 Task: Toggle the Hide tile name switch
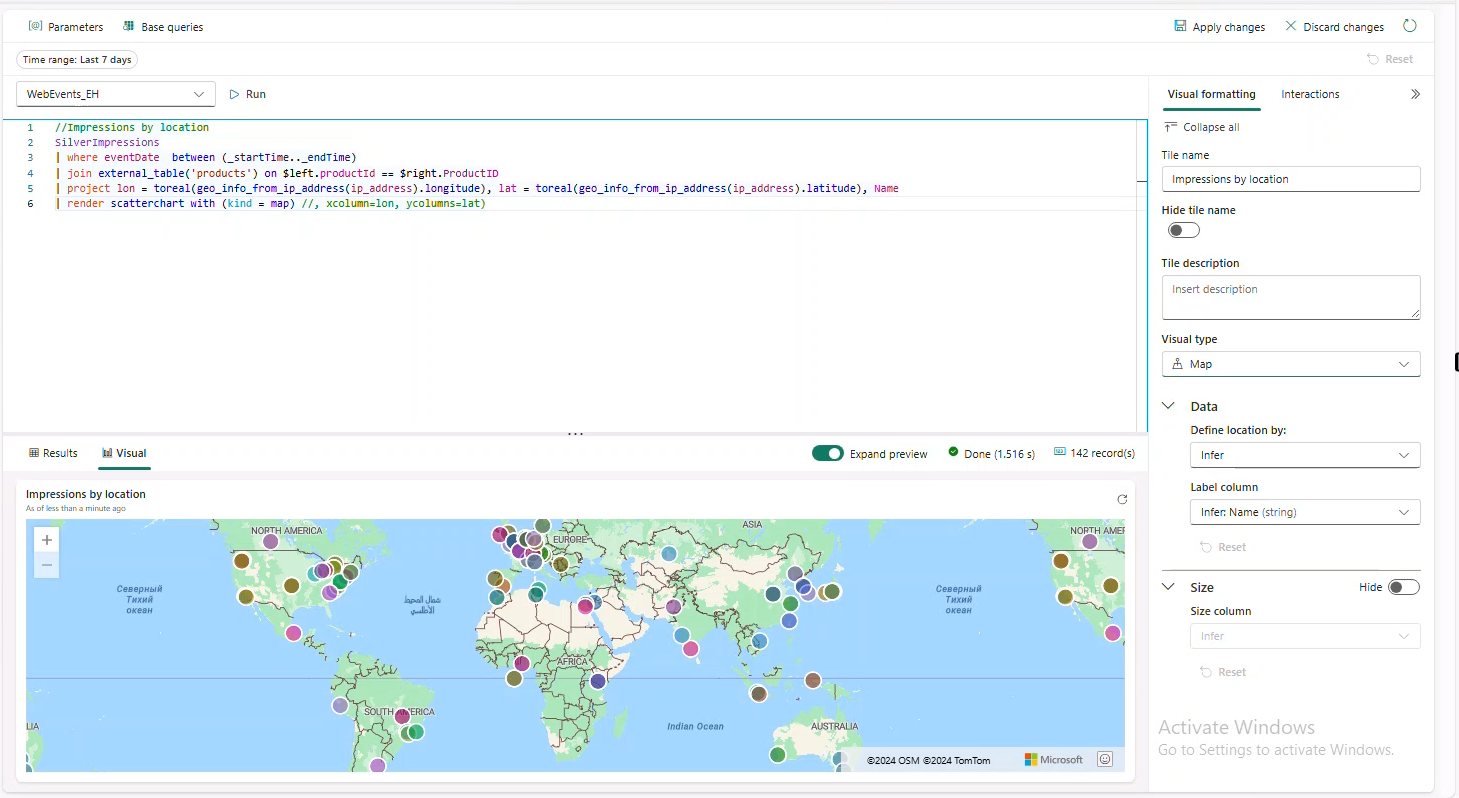(1184, 230)
